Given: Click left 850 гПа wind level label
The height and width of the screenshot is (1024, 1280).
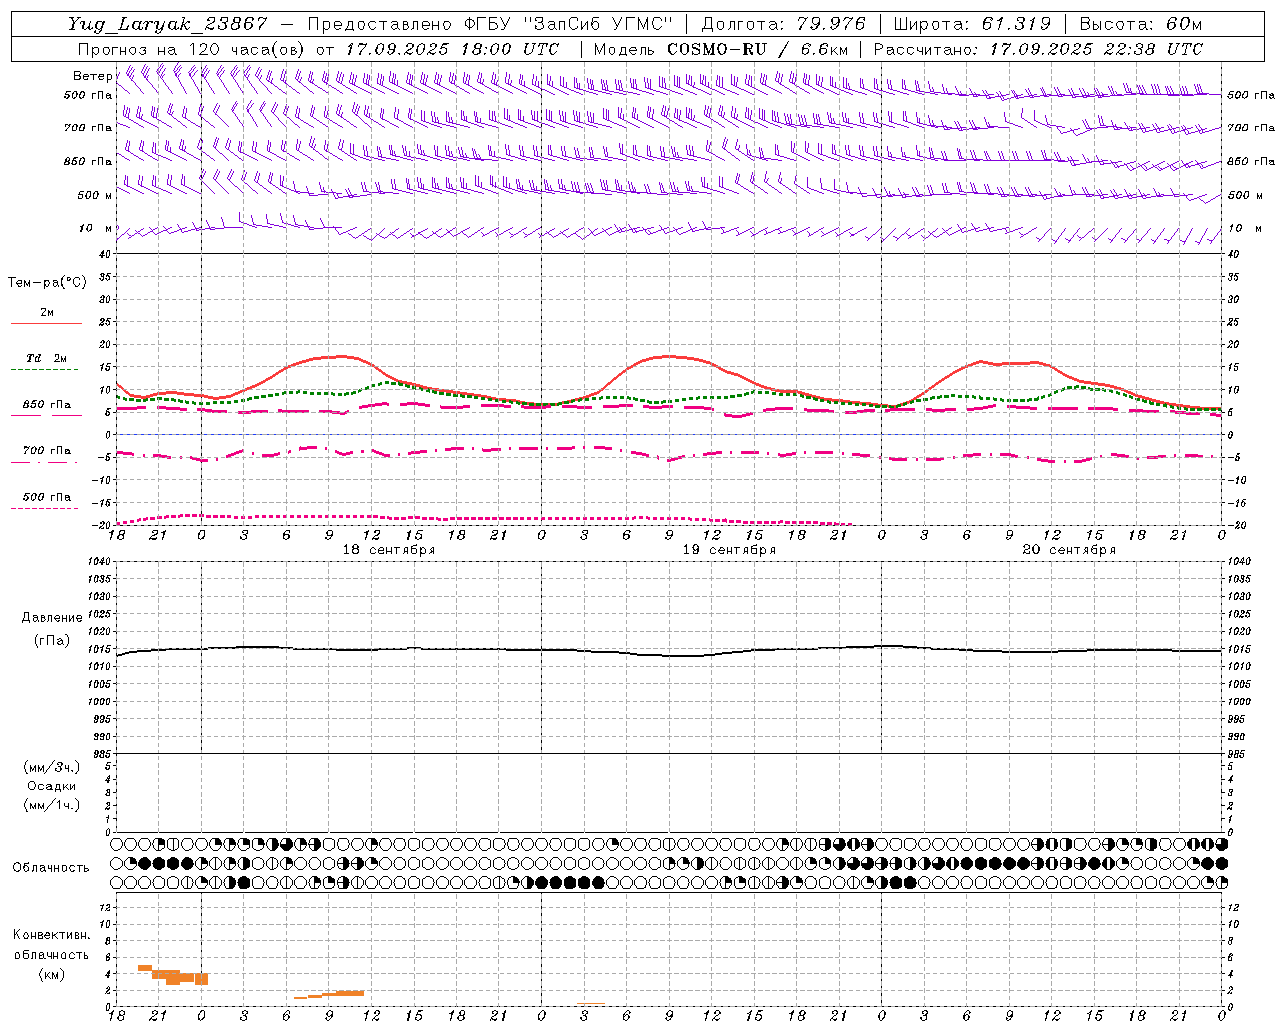Looking at the screenshot, I should click(88, 161).
